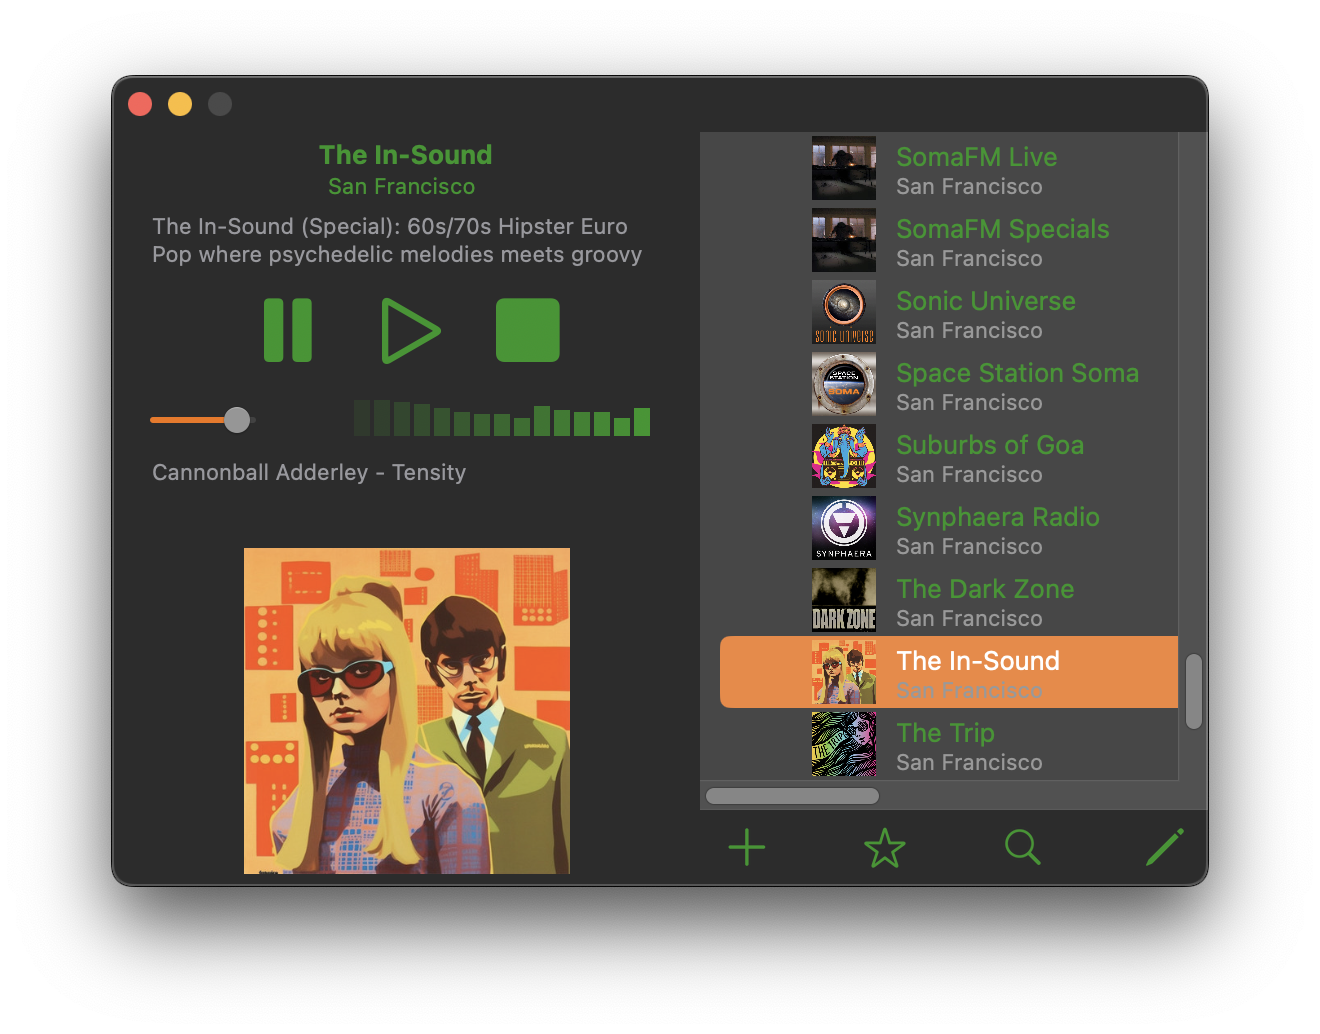
Task: Choose the Sonic Universe station name
Action: pyautogui.click(x=986, y=301)
